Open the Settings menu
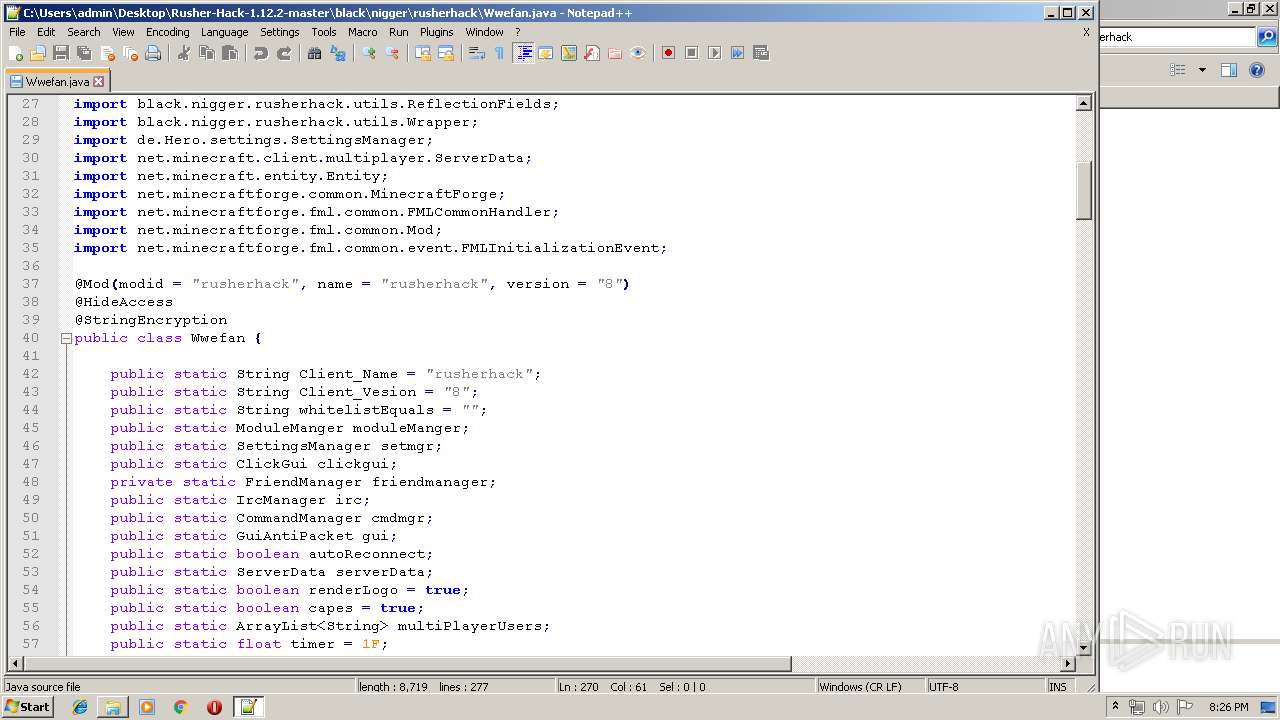The image size is (1280, 720). coord(279,32)
